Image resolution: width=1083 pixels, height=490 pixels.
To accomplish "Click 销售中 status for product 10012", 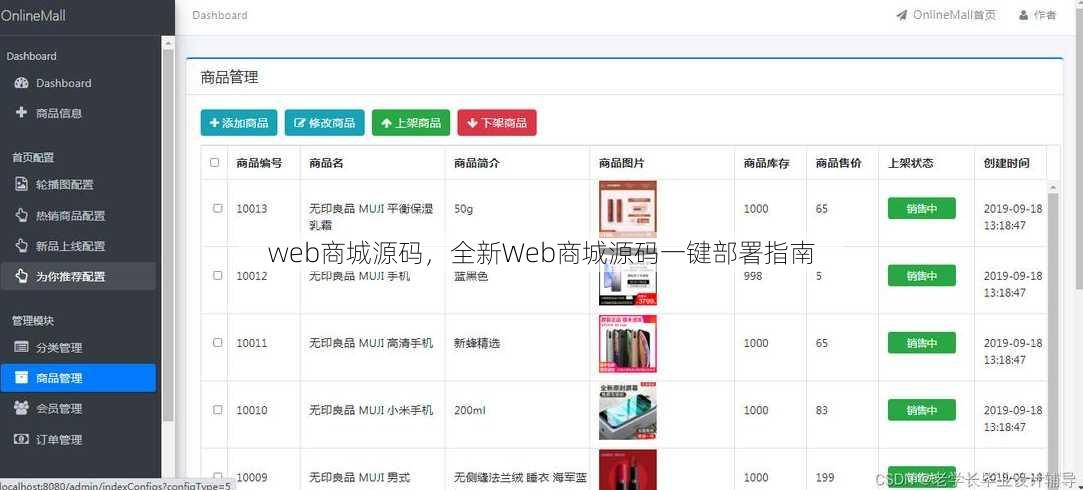I will [921, 275].
